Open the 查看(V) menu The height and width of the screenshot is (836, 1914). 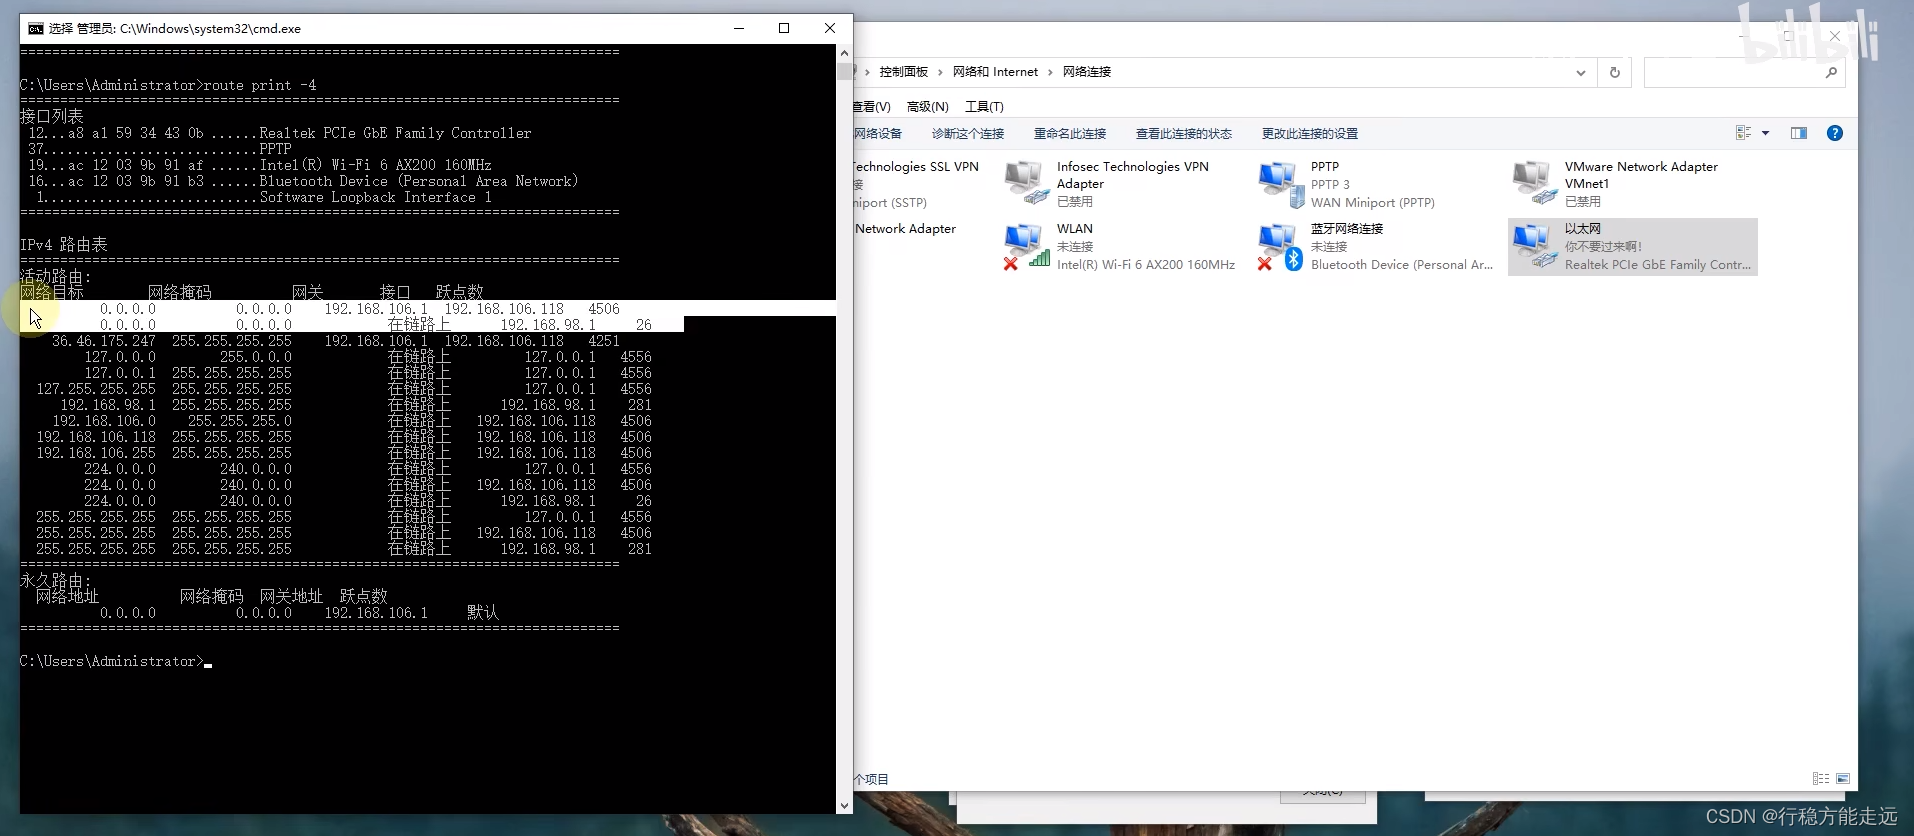872,106
